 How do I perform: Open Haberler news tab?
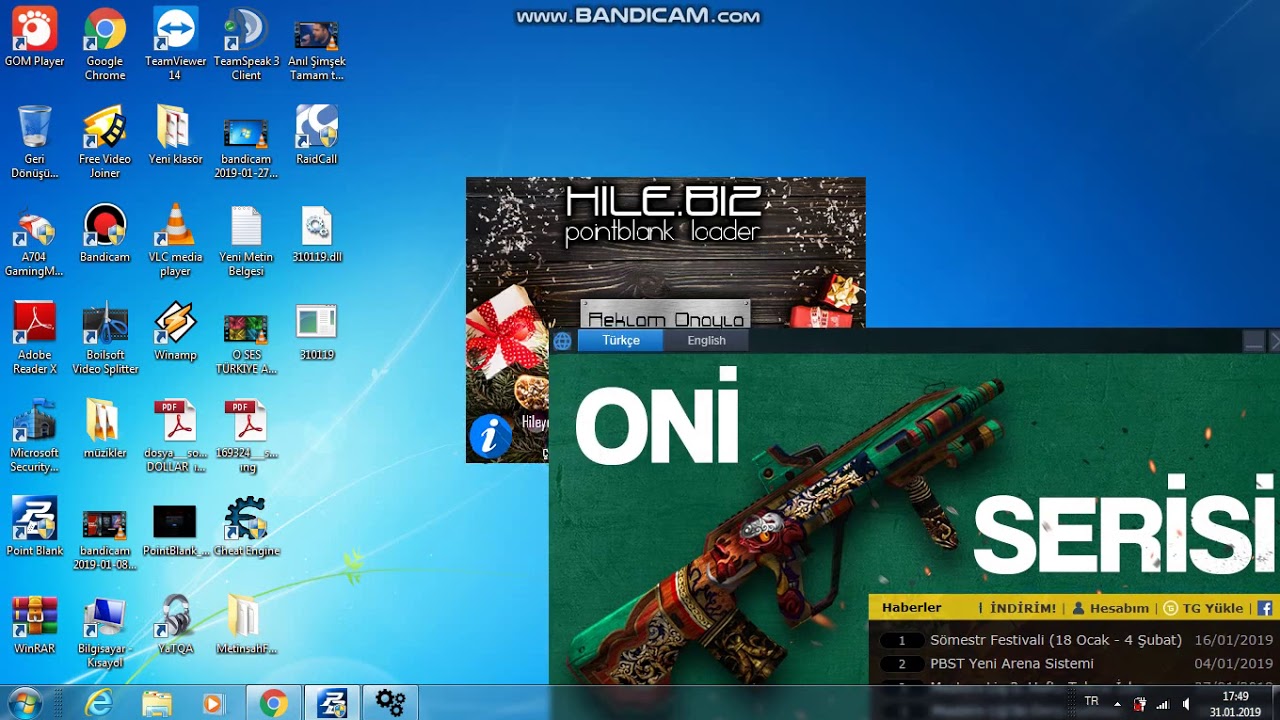click(x=912, y=608)
